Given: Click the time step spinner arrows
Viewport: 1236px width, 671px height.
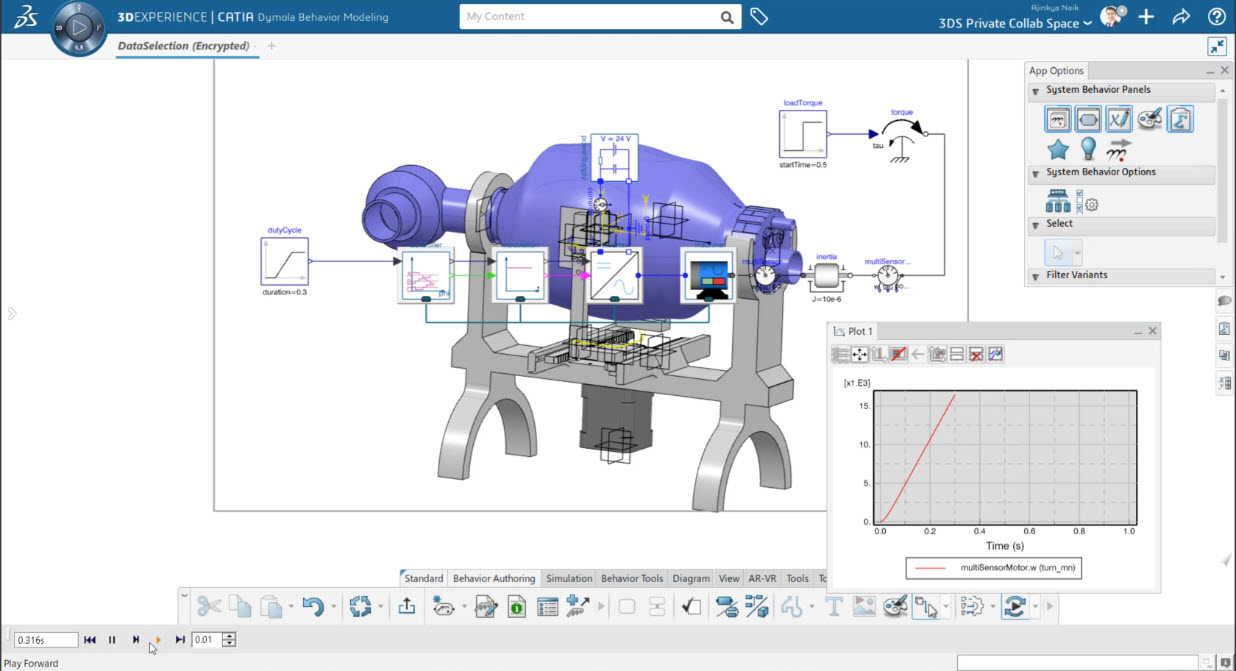Looking at the screenshot, I should click(x=229, y=640).
